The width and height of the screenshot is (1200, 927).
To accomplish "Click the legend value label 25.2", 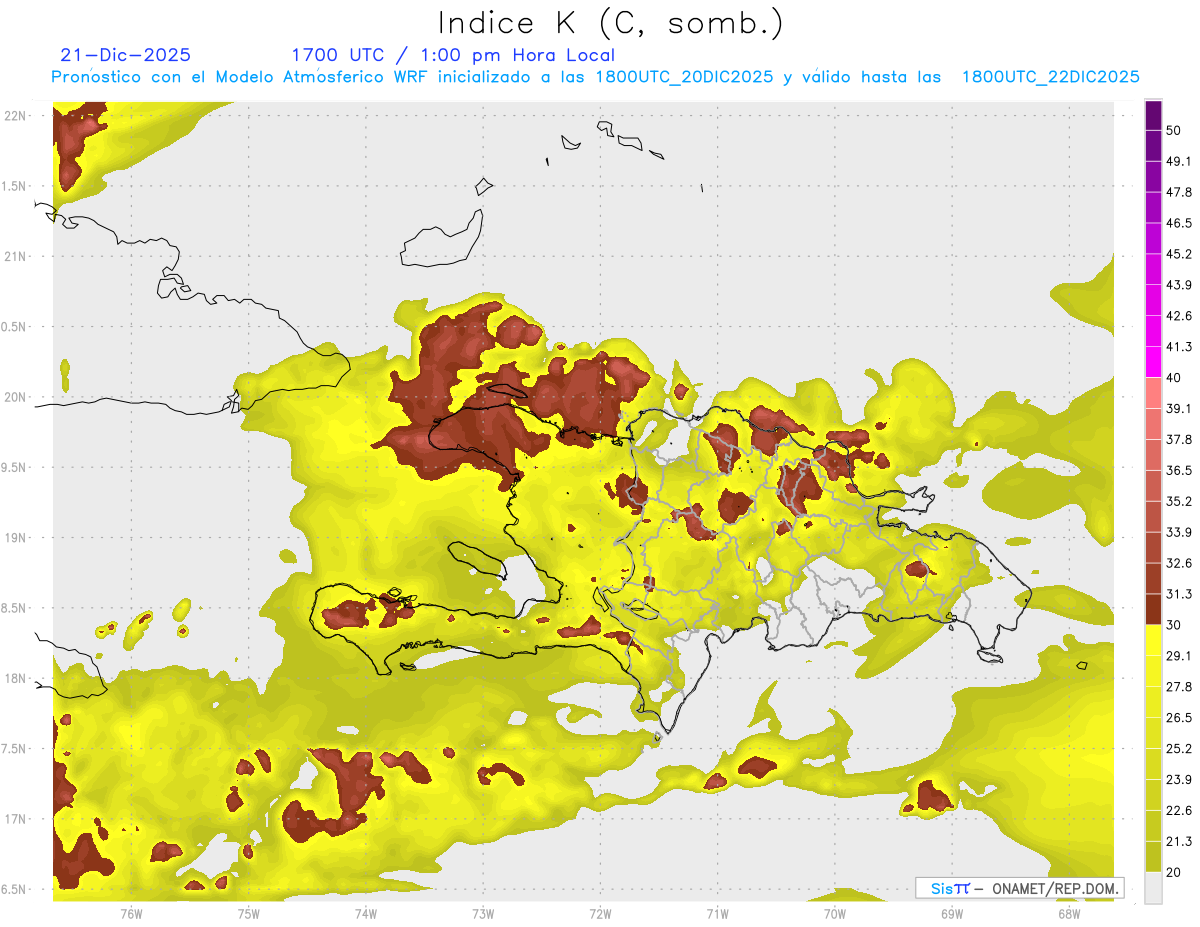I will (1179, 748).
